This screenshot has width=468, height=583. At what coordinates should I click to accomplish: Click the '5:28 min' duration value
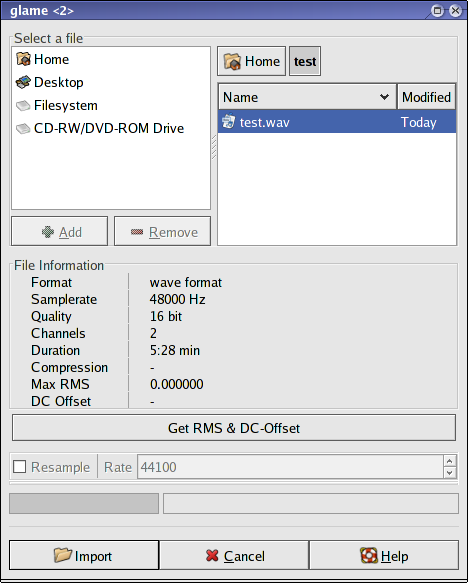coord(175,350)
